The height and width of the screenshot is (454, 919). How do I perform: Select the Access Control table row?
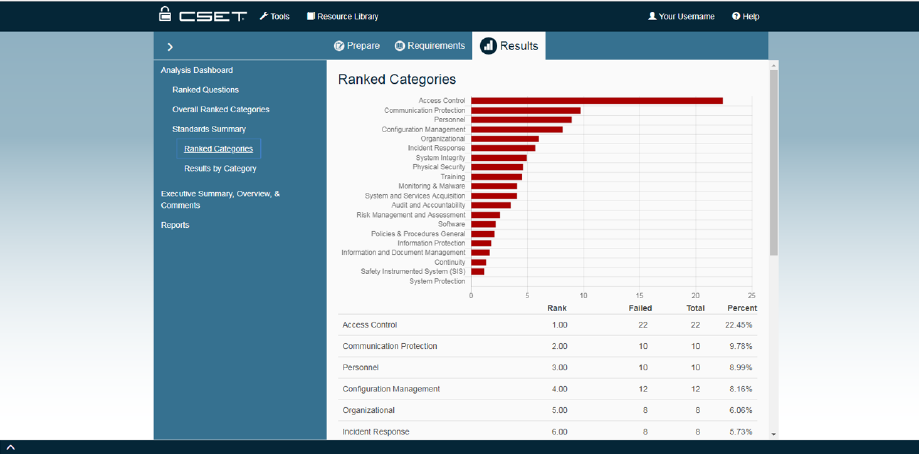click(x=549, y=325)
